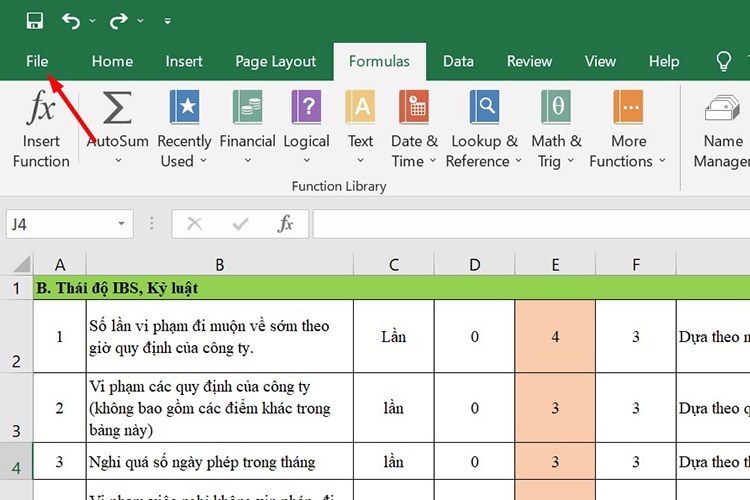Expand the Name Box dropdown arrow
The height and width of the screenshot is (500, 750).
121,224
